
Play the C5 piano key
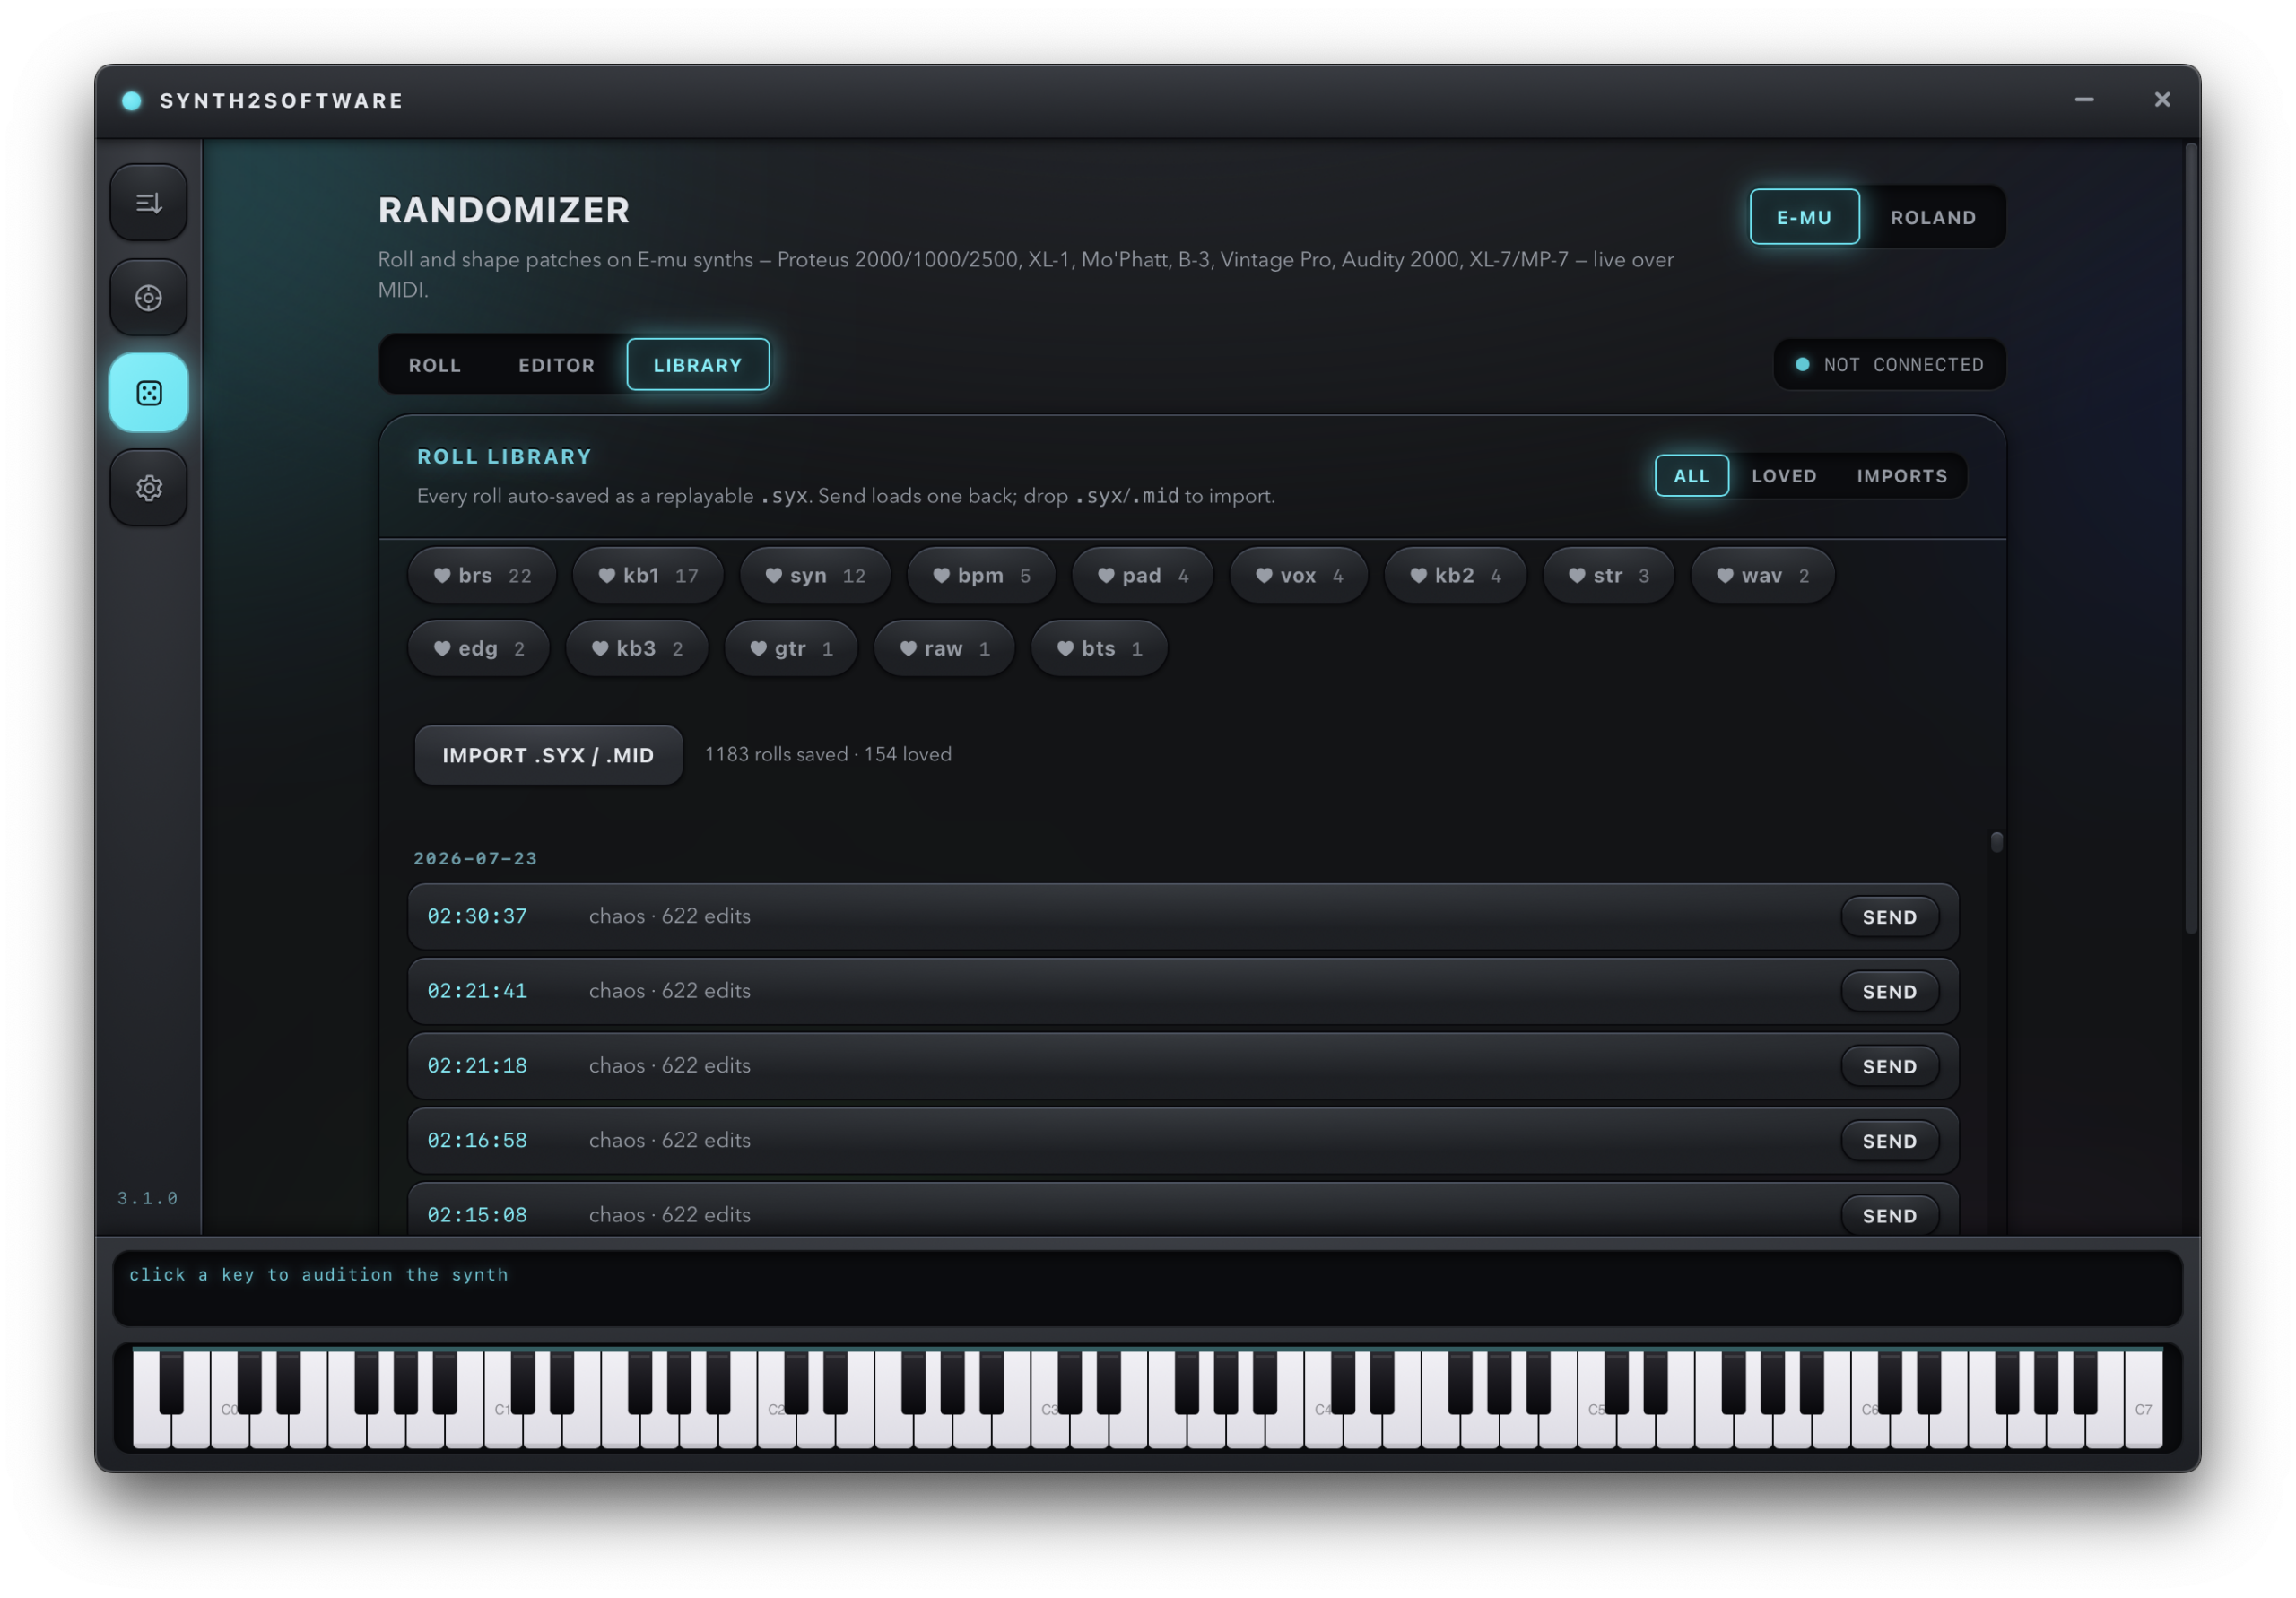tap(1597, 1400)
